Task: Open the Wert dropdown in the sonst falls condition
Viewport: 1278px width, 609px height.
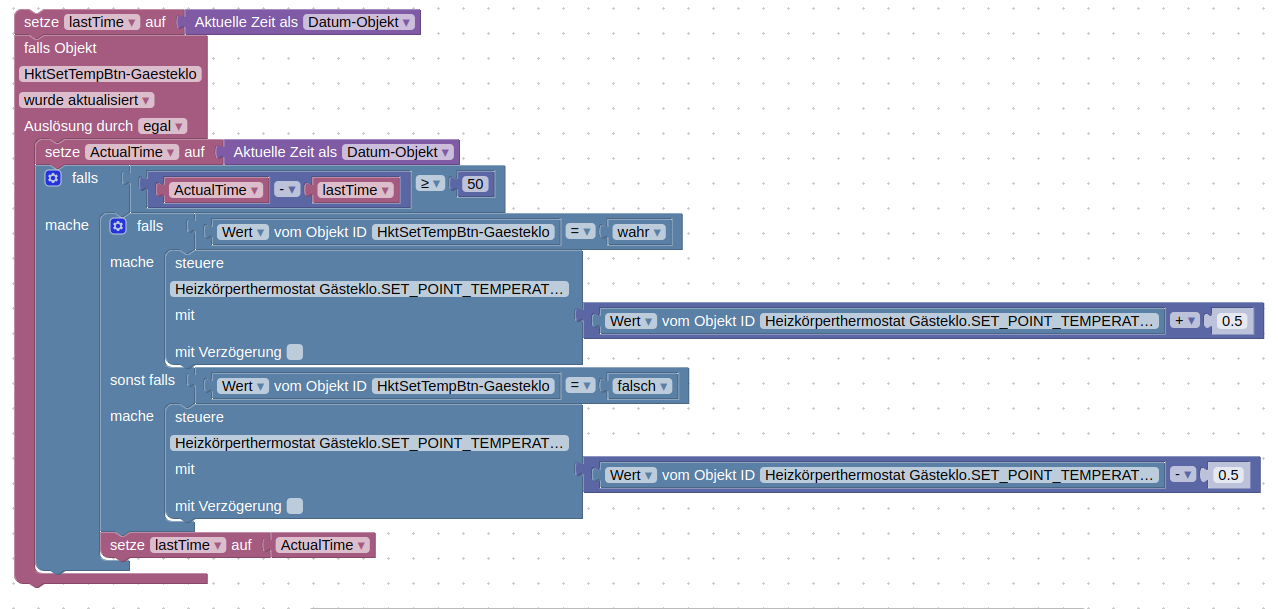Action: point(243,386)
